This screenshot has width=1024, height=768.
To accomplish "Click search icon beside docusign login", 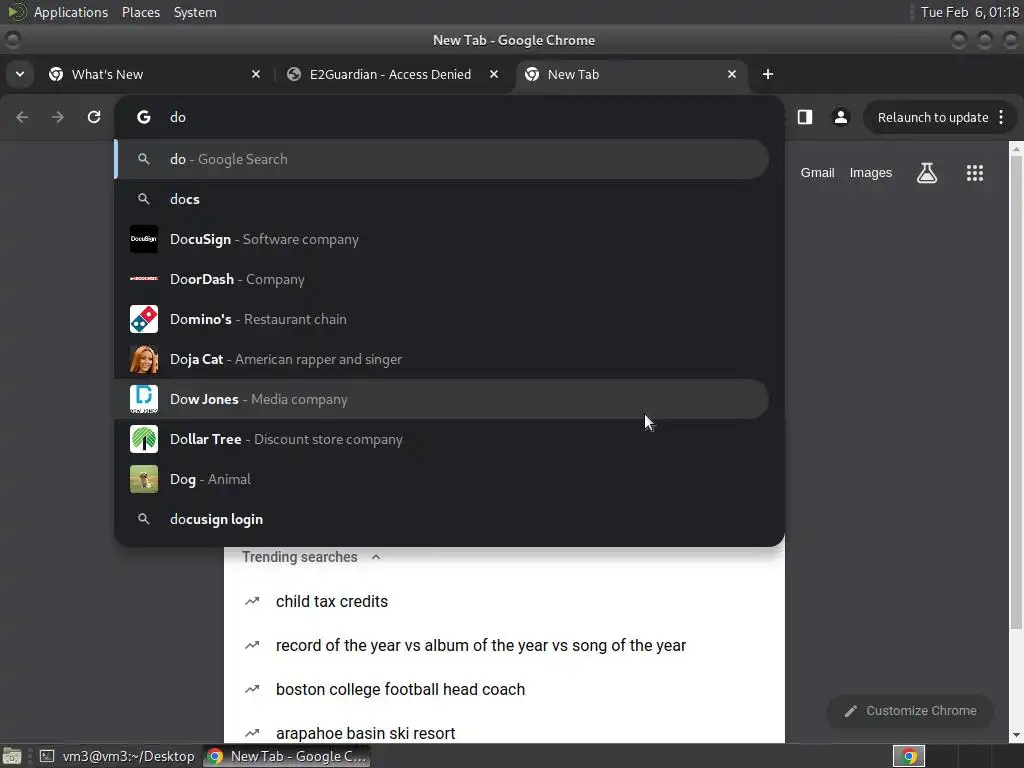I will pos(144,519).
